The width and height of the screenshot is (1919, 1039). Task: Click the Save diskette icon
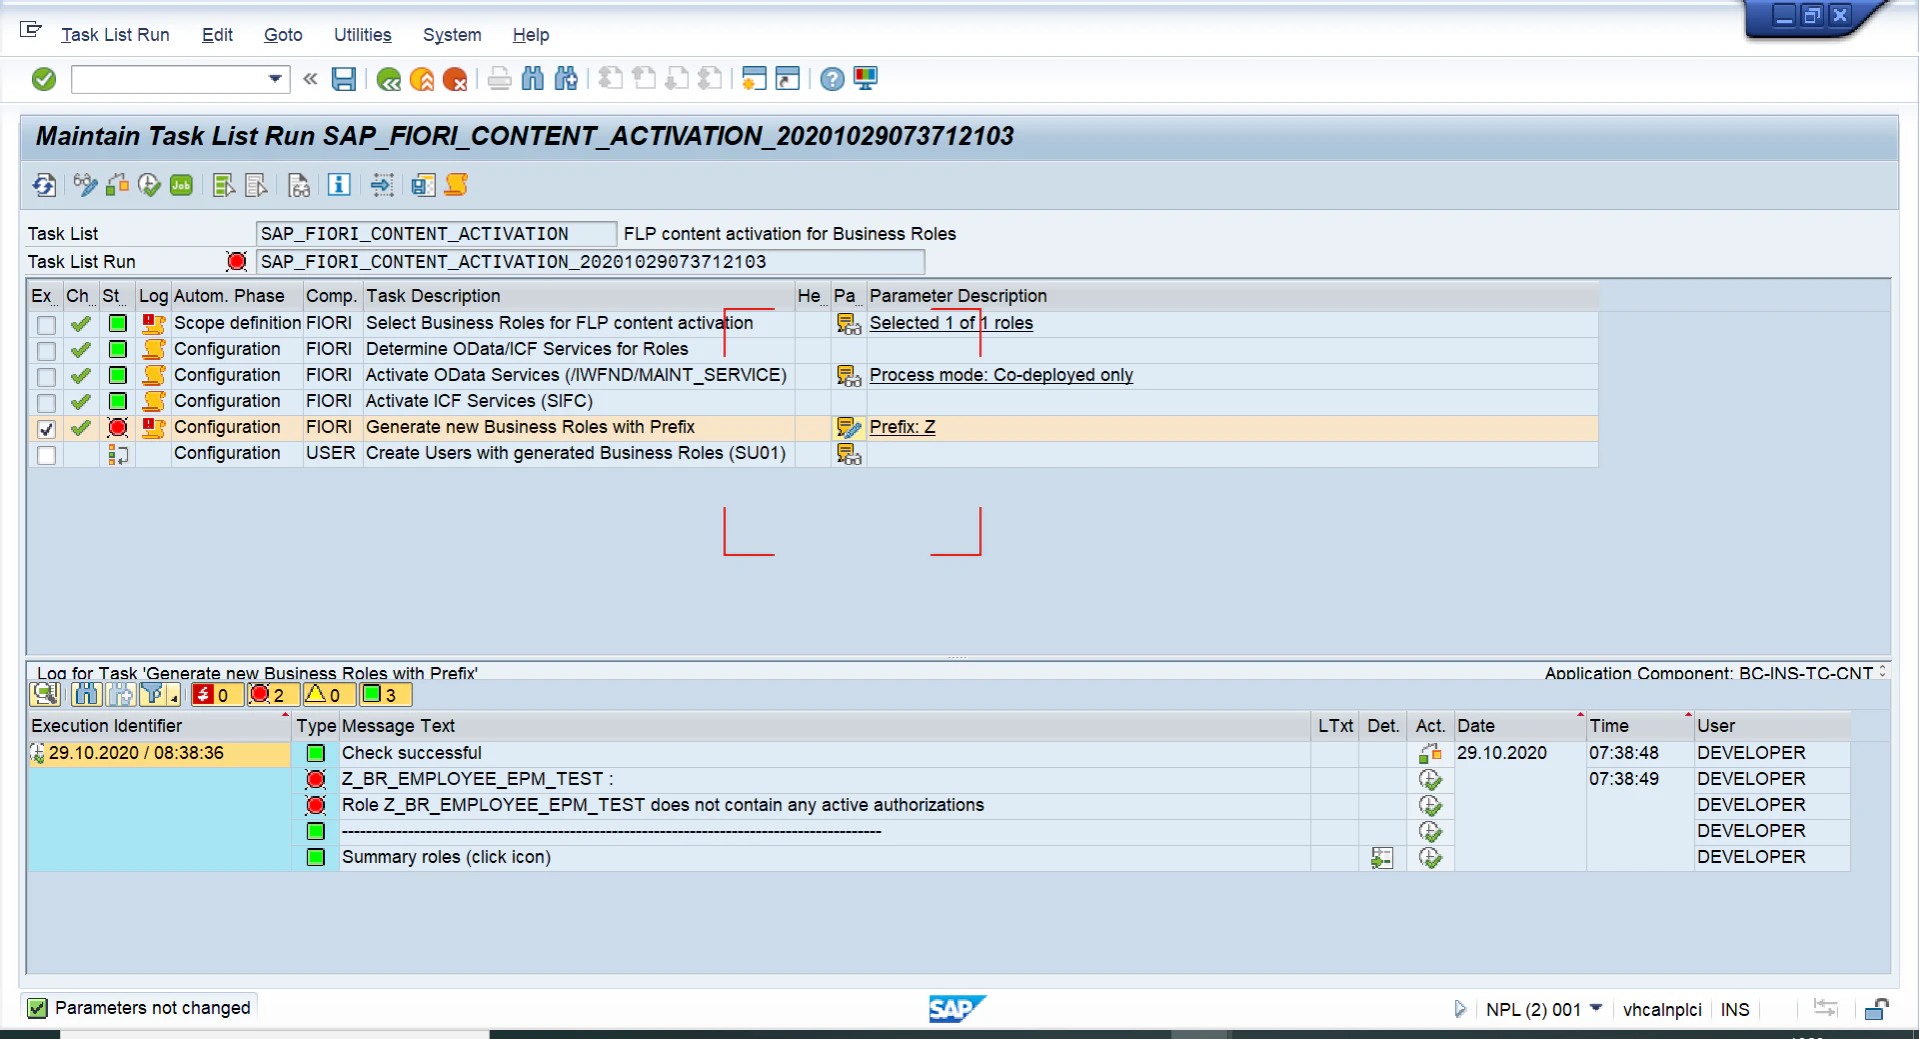coord(344,79)
